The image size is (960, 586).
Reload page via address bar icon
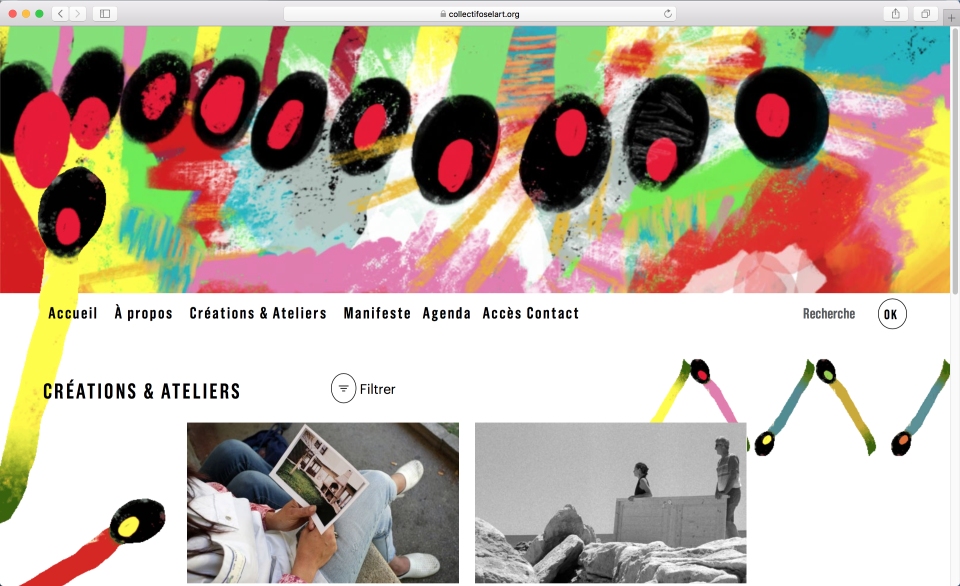(x=667, y=13)
